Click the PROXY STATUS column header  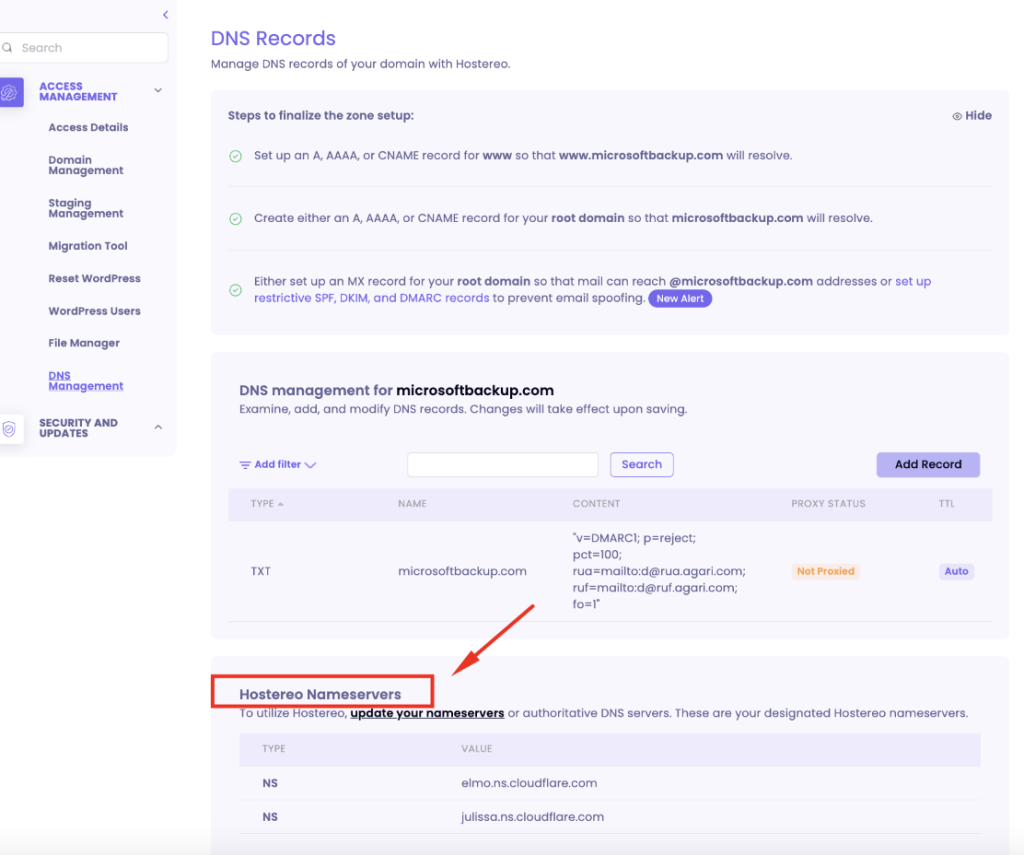(828, 504)
